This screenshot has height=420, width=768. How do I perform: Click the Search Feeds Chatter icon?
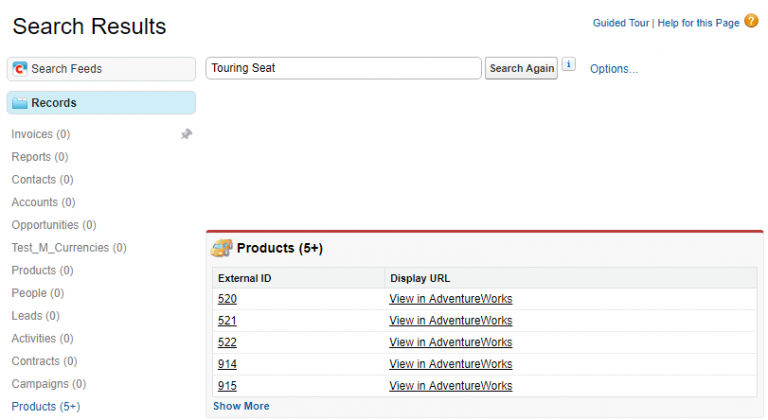[x=19, y=69]
